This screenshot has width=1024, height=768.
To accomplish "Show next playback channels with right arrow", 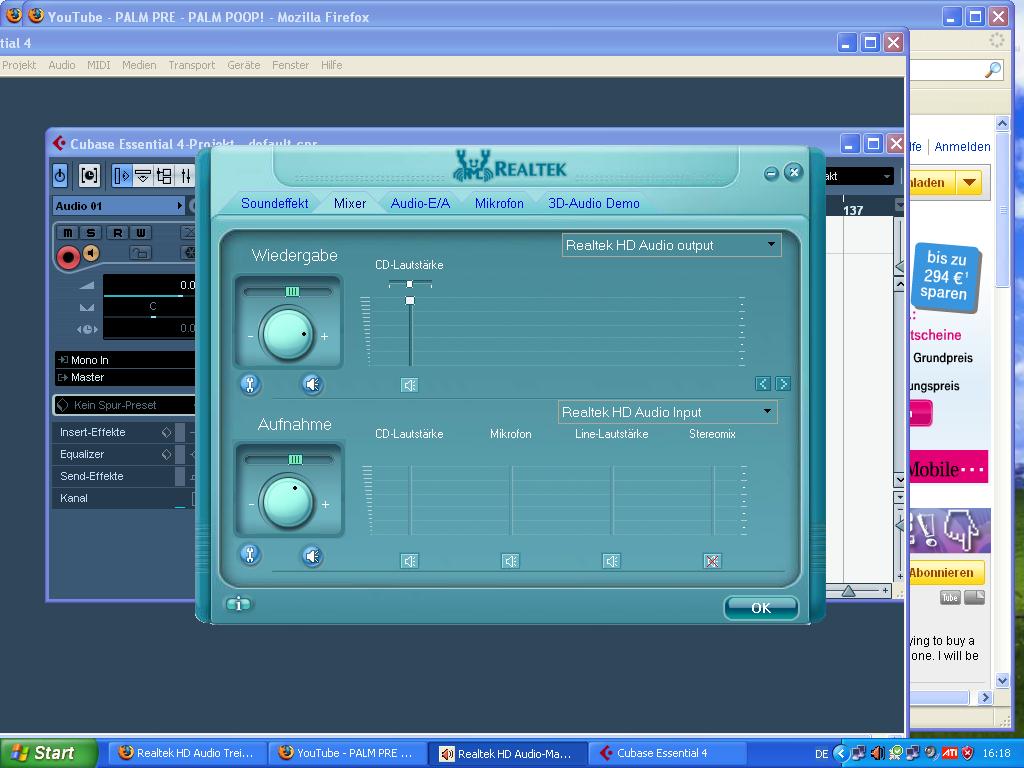I will [x=783, y=384].
